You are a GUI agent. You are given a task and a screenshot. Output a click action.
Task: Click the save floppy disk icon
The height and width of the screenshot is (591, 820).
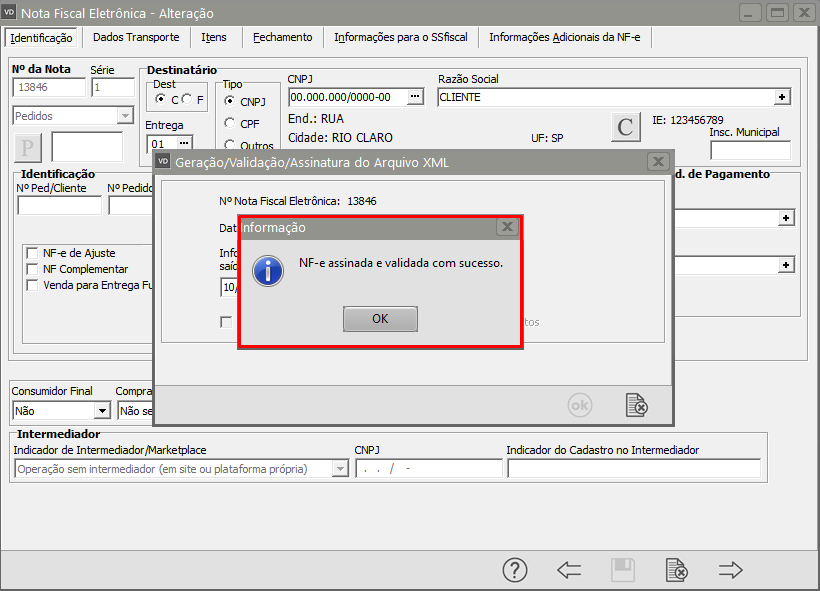click(623, 570)
